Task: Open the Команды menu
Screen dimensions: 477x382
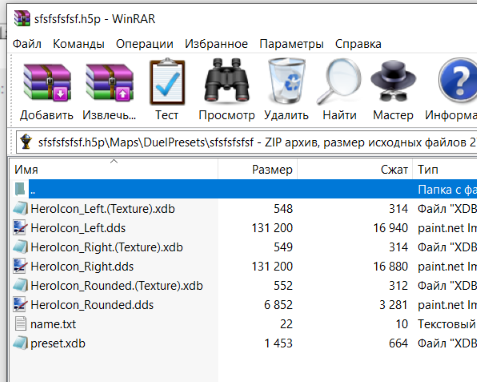Action: pos(79,44)
